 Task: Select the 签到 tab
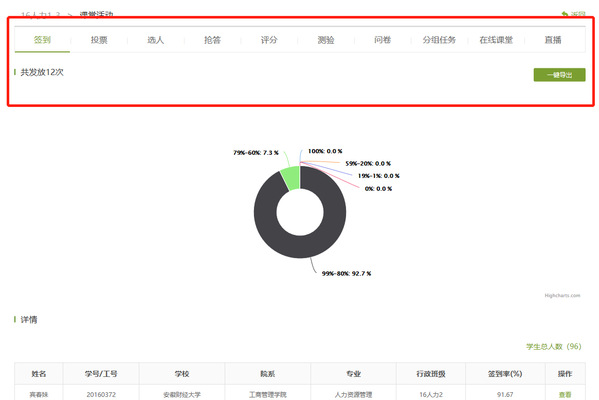[42, 40]
